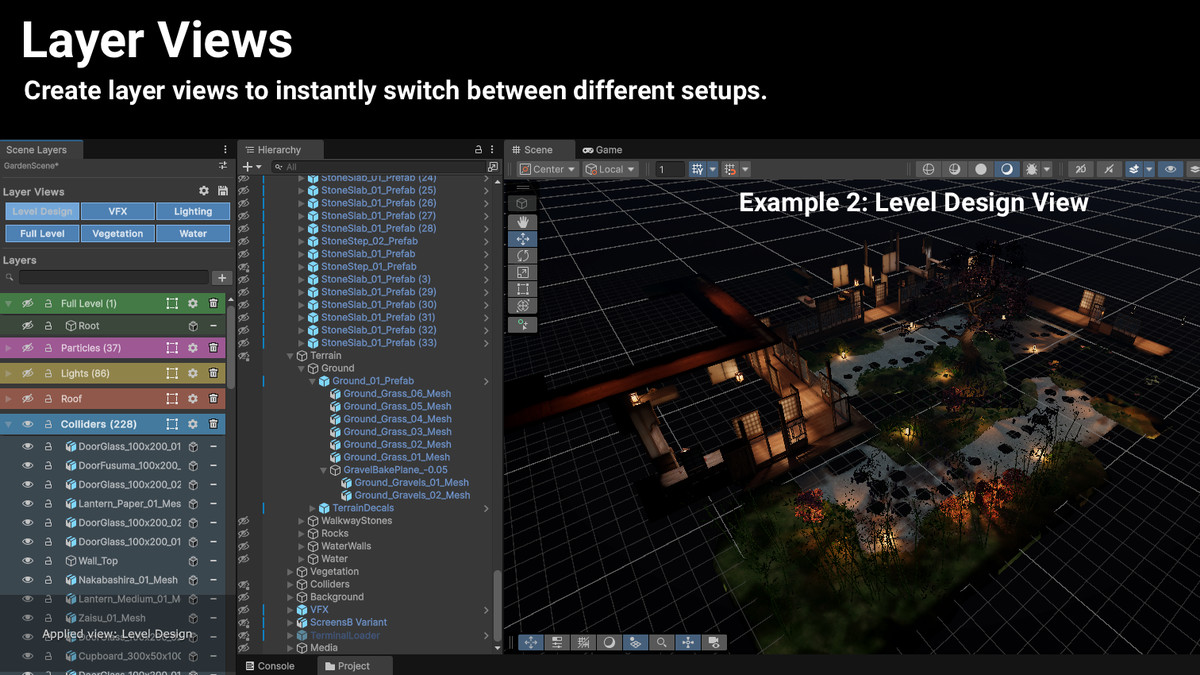The width and height of the screenshot is (1200, 675).
Task: Select the Scale tool
Action: [x=523, y=271]
